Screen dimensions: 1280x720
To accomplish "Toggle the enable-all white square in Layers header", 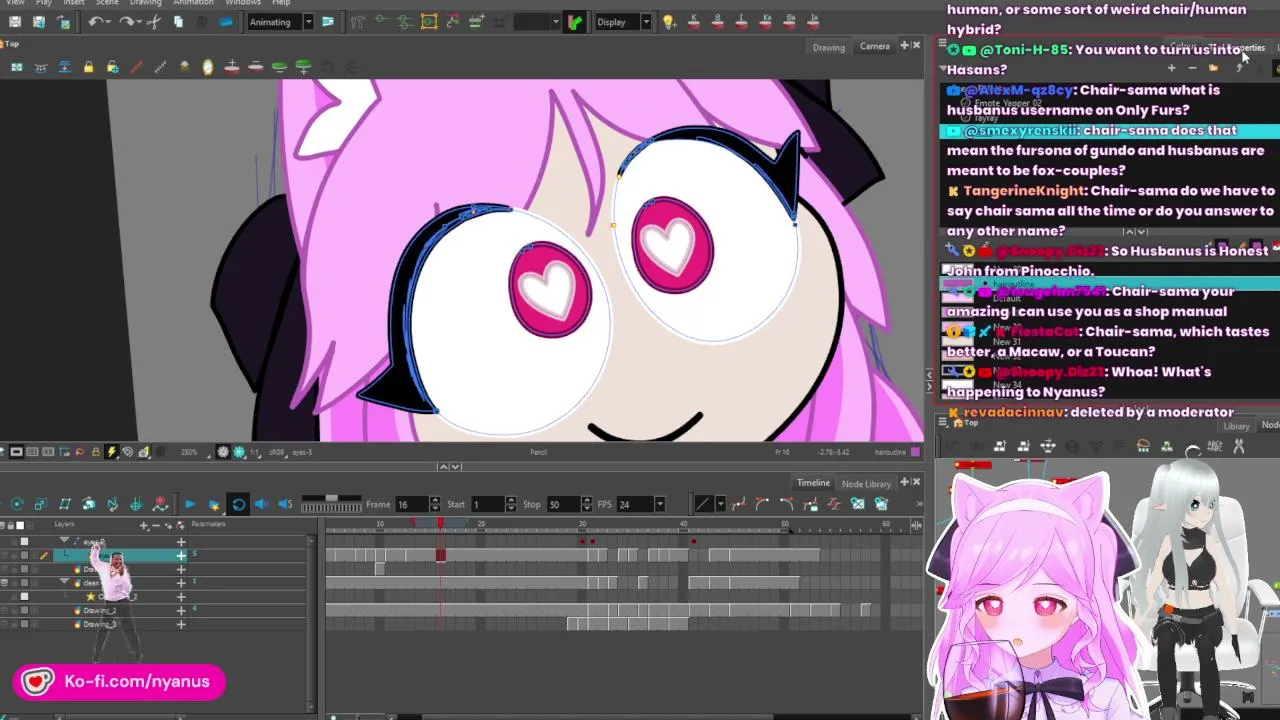I will pos(20,525).
